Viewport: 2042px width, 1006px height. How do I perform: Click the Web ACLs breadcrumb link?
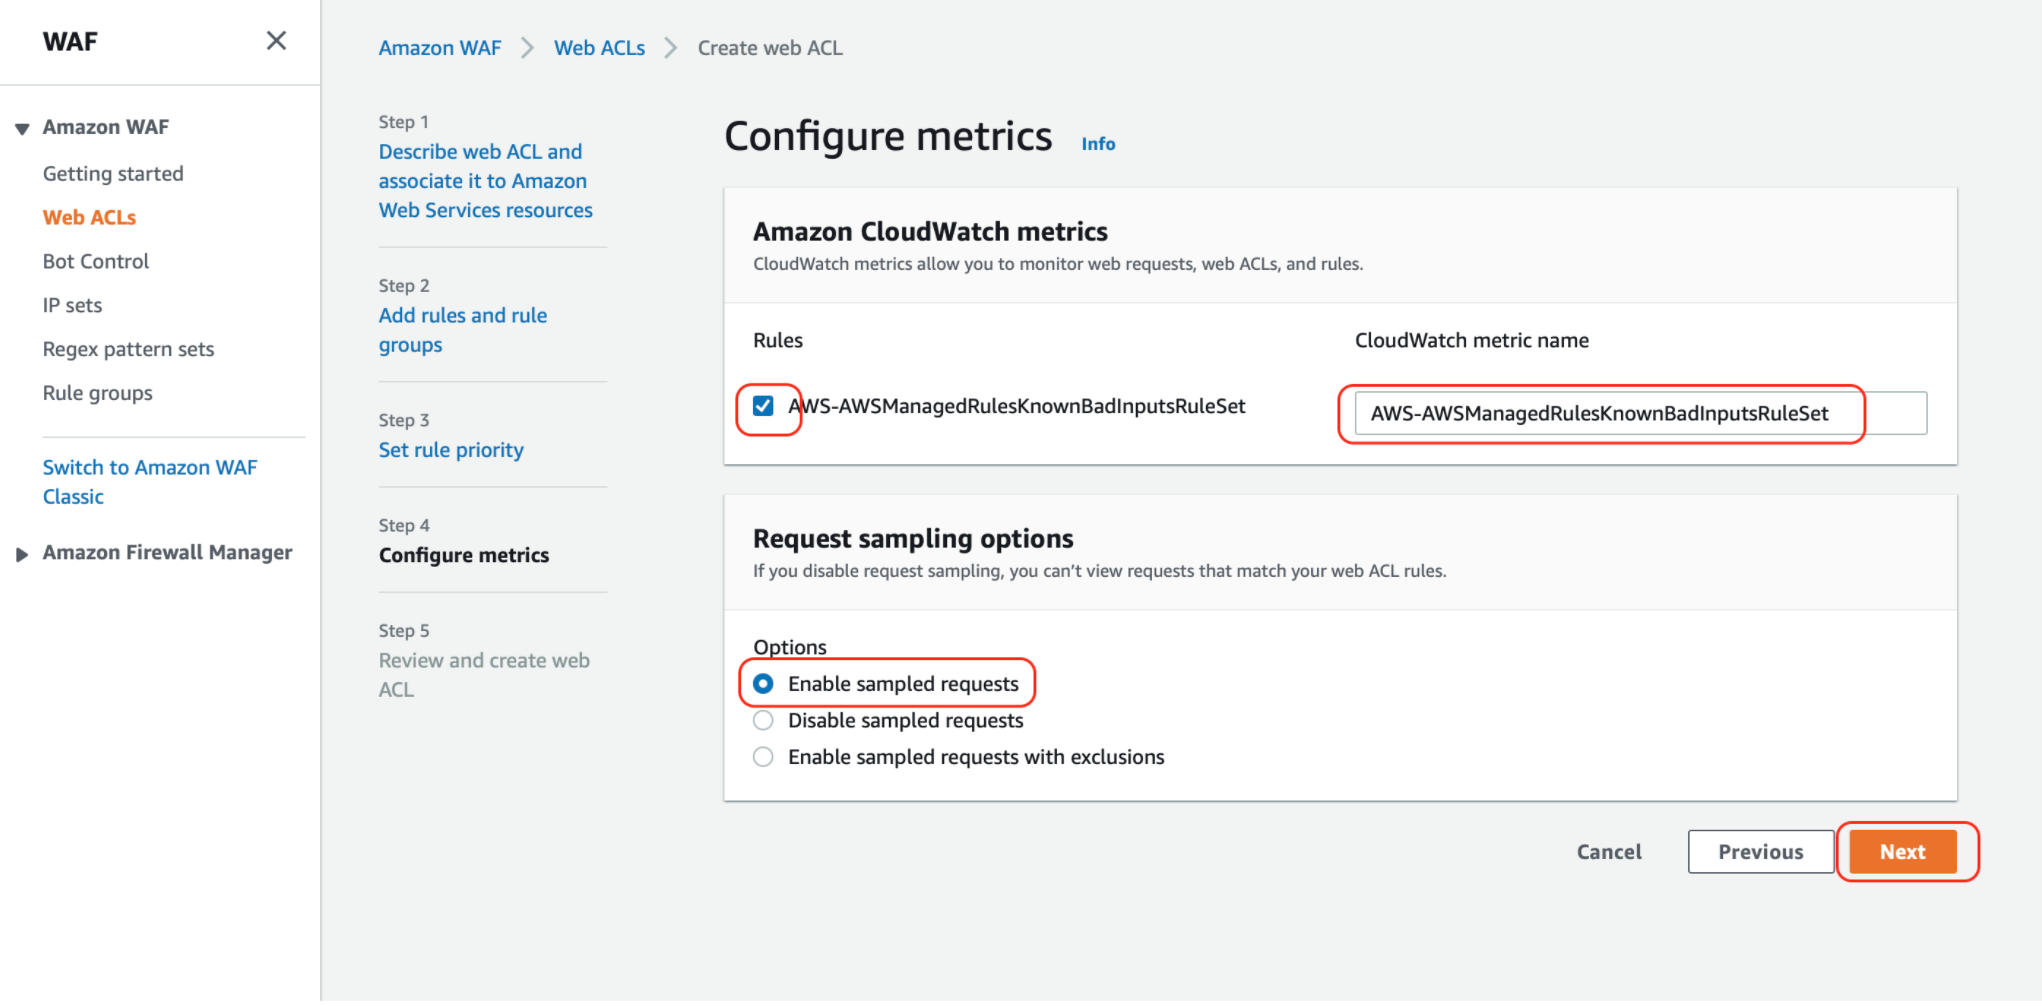pos(599,48)
